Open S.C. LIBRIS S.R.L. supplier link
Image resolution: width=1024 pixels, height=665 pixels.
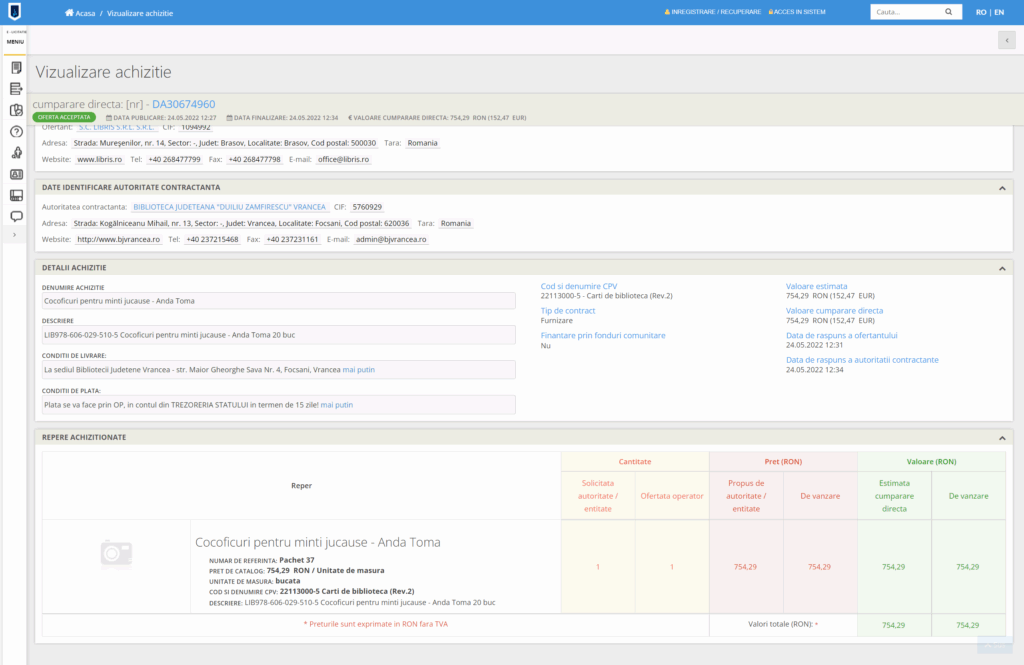(116, 127)
